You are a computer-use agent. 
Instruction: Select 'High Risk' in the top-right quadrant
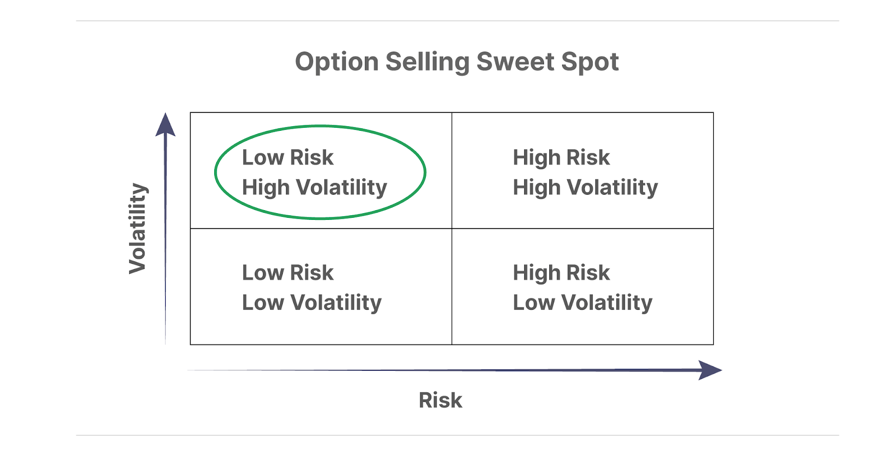point(561,157)
